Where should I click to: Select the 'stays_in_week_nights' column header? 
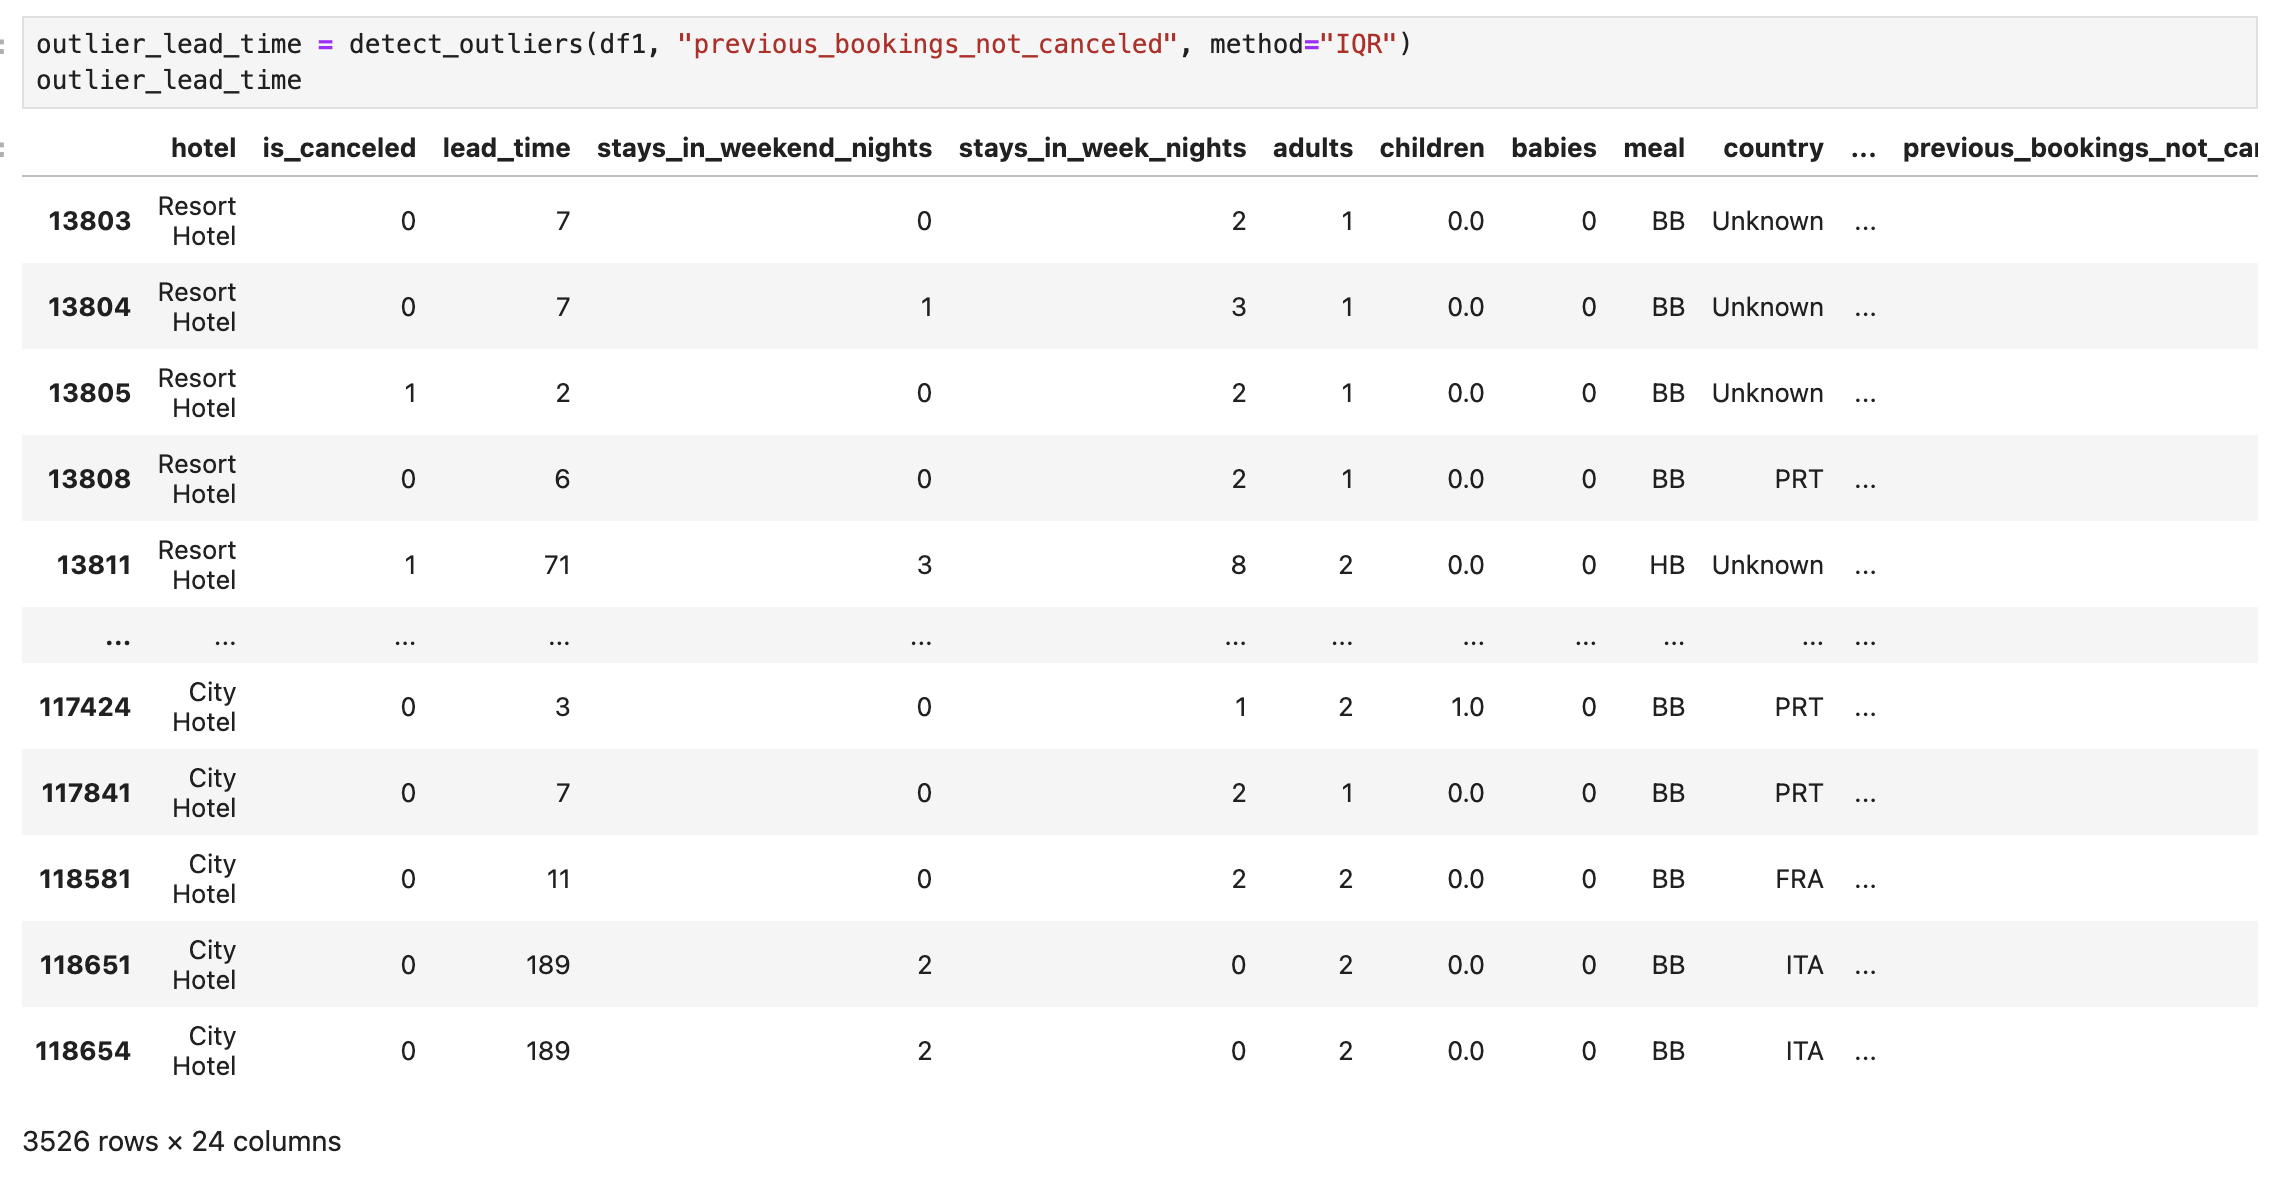click(x=1101, y=148)
